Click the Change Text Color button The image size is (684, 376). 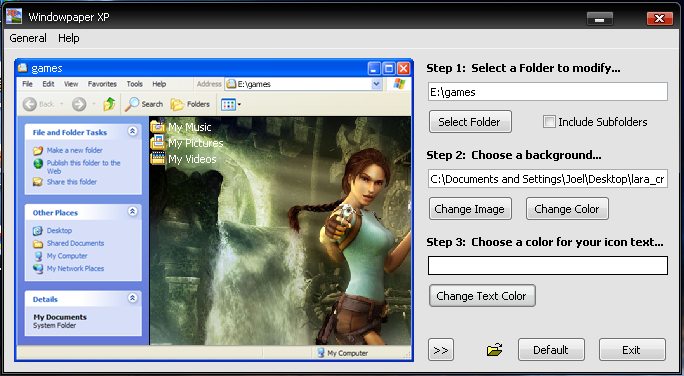click(x=482, y=296)
